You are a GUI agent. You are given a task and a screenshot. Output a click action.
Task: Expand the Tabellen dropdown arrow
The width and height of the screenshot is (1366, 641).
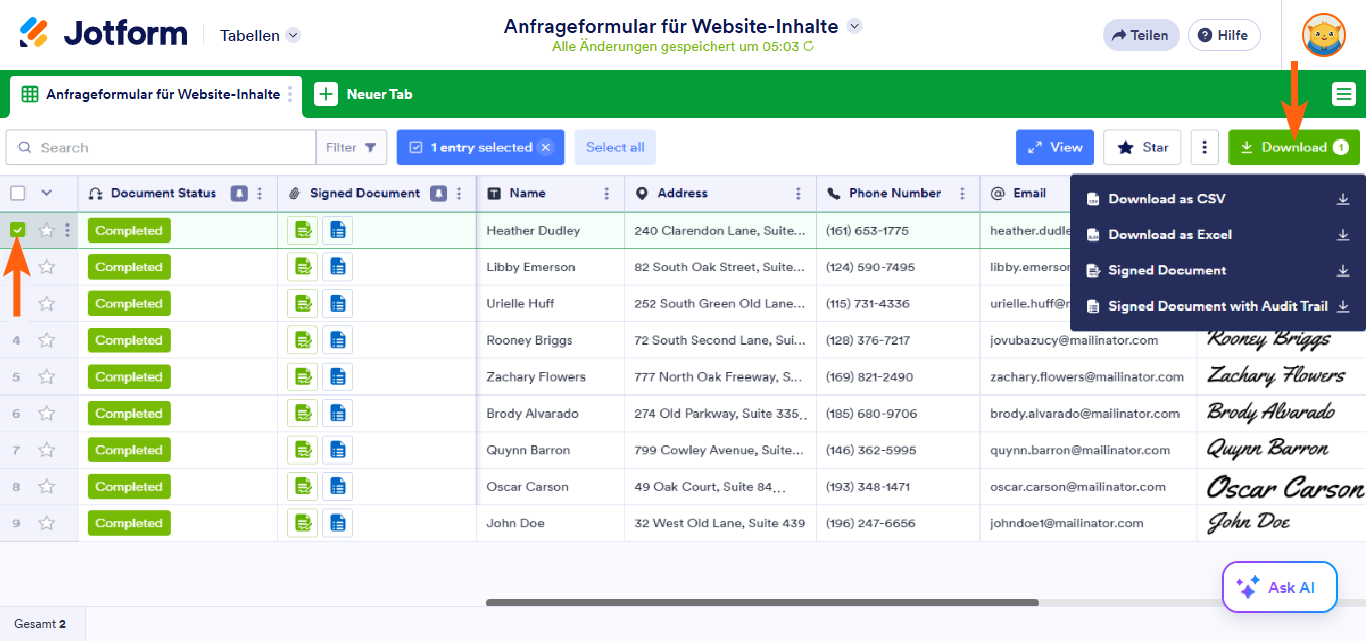pyautogui.click(x=293, y=35)
